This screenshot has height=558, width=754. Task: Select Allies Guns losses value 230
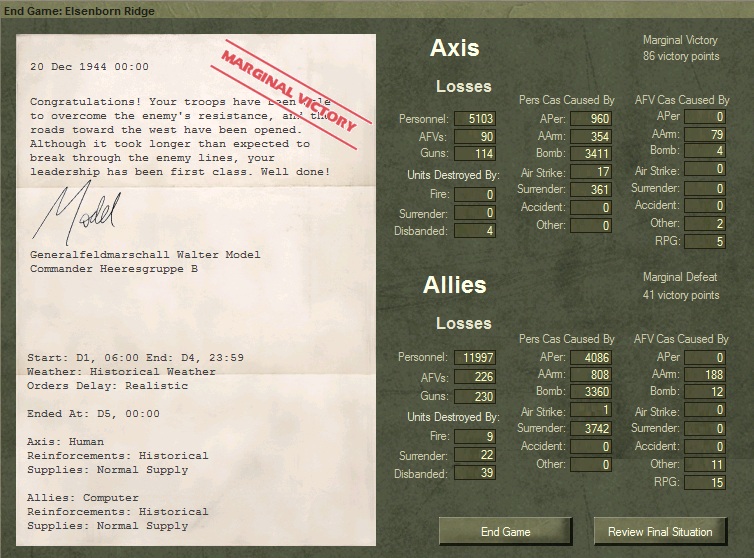[475, 396]
